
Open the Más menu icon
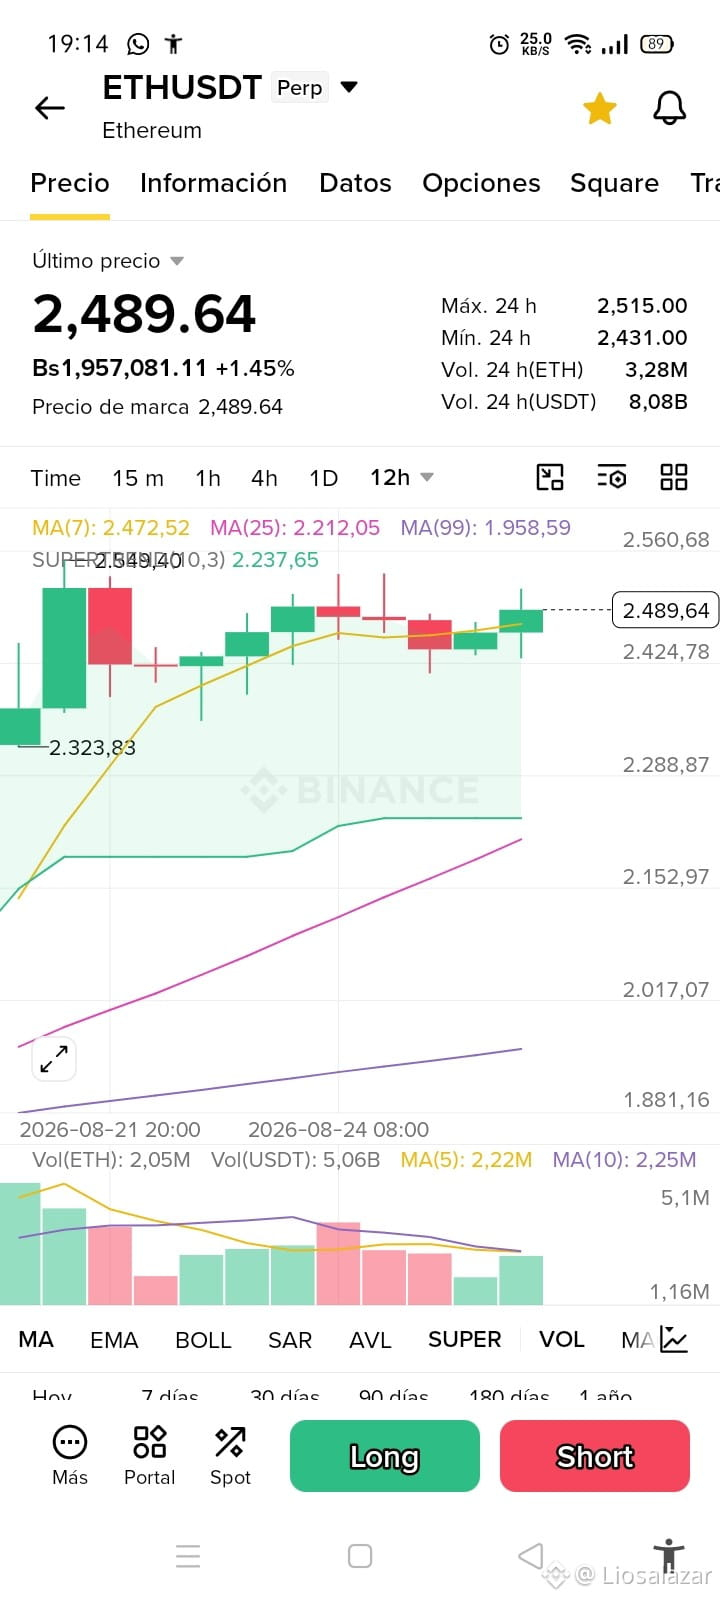tap(70, 1455)
